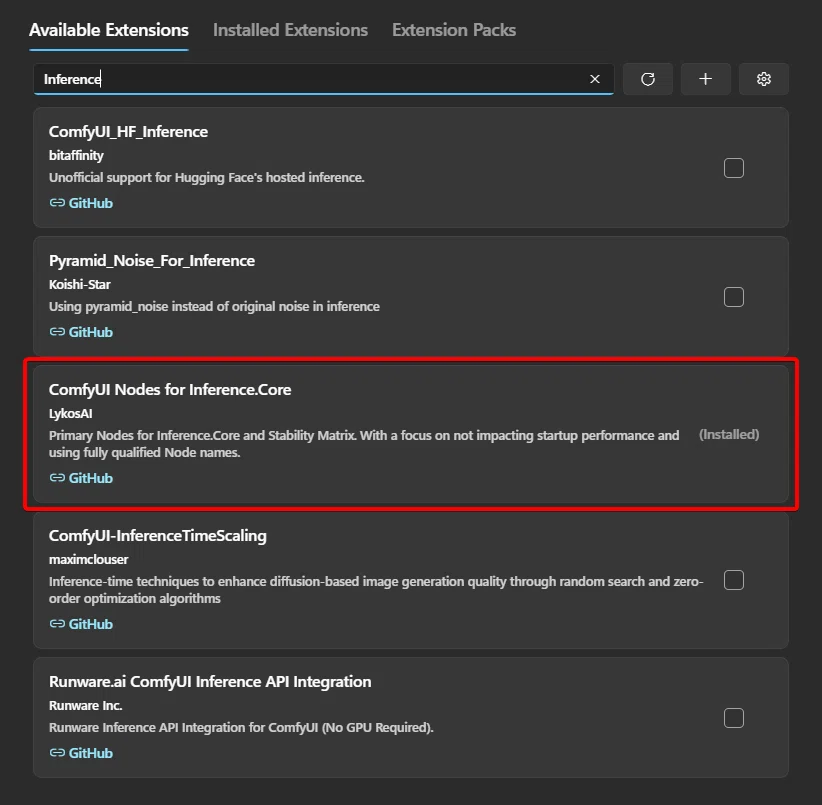Click the Inference-time techniques description text

pyautogui.click(x=376, y=590)
